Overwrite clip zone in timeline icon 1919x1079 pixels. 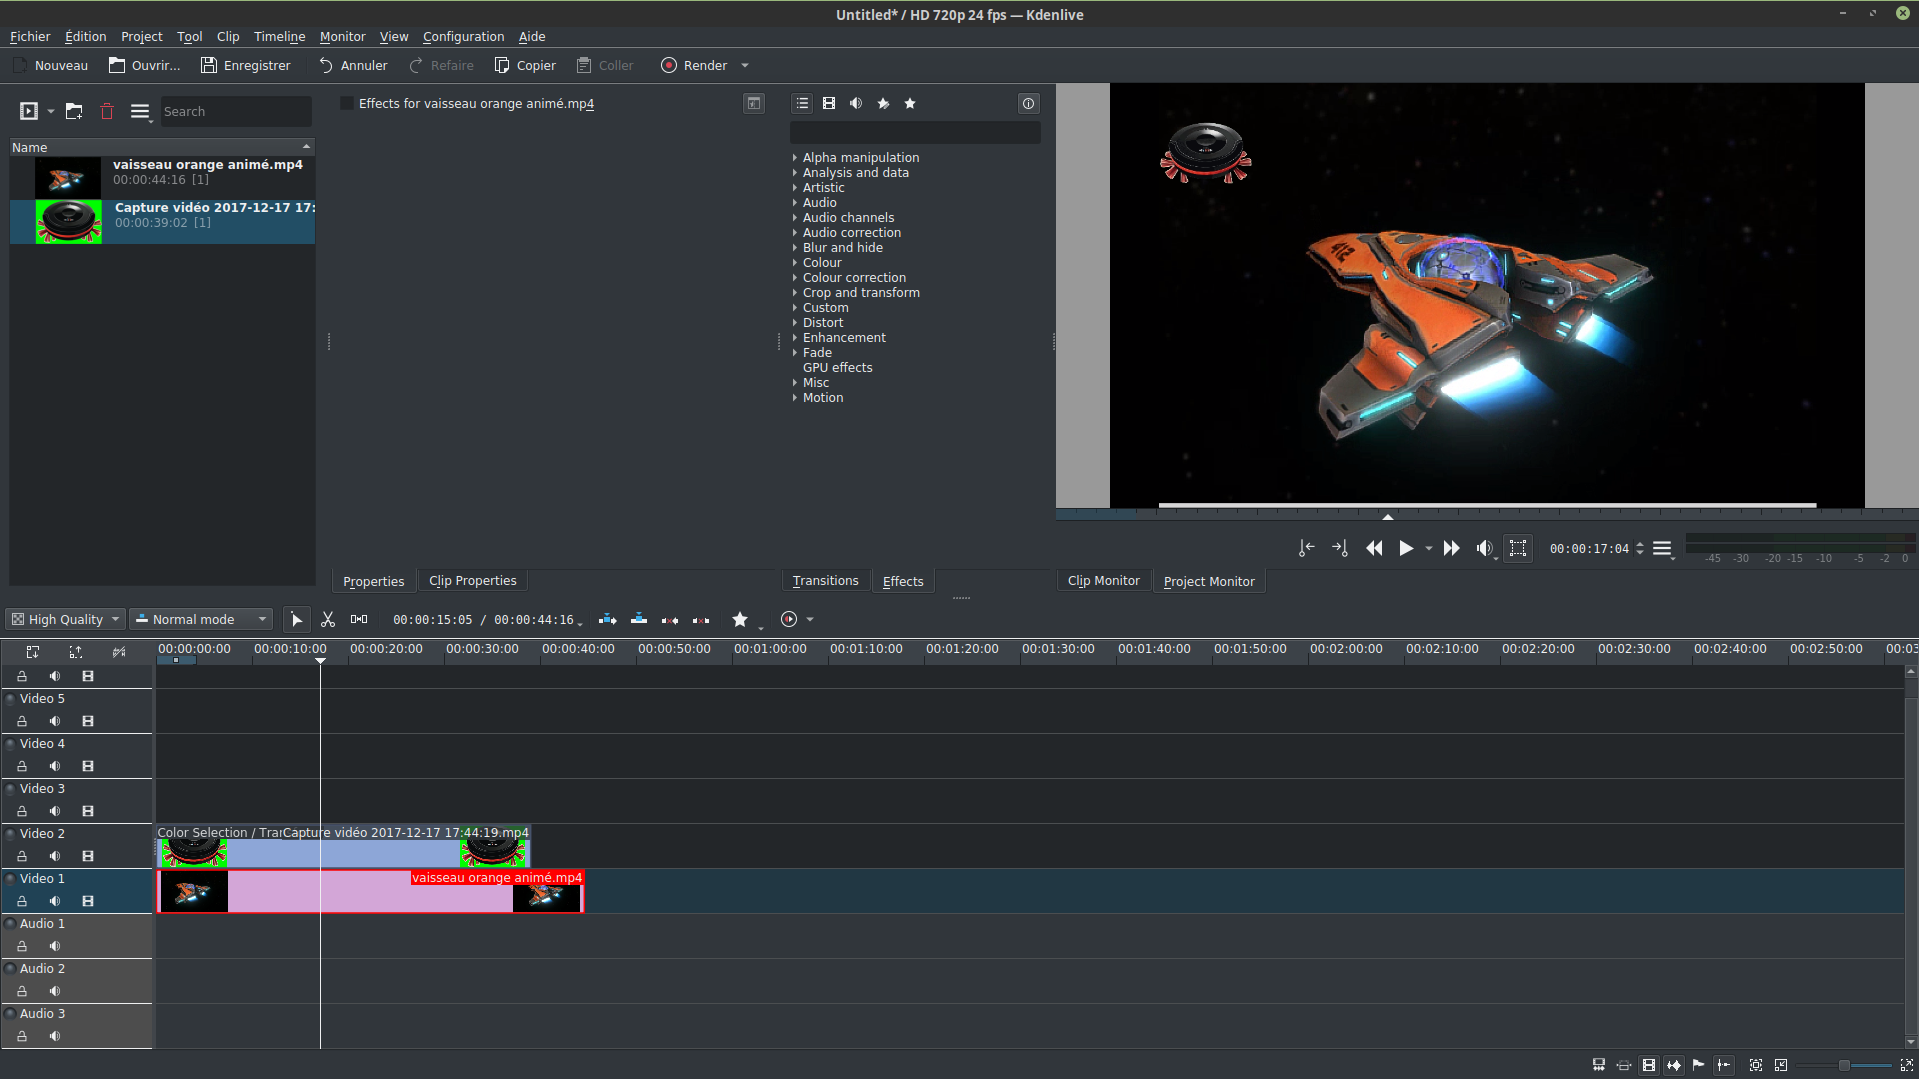[639, 620]
